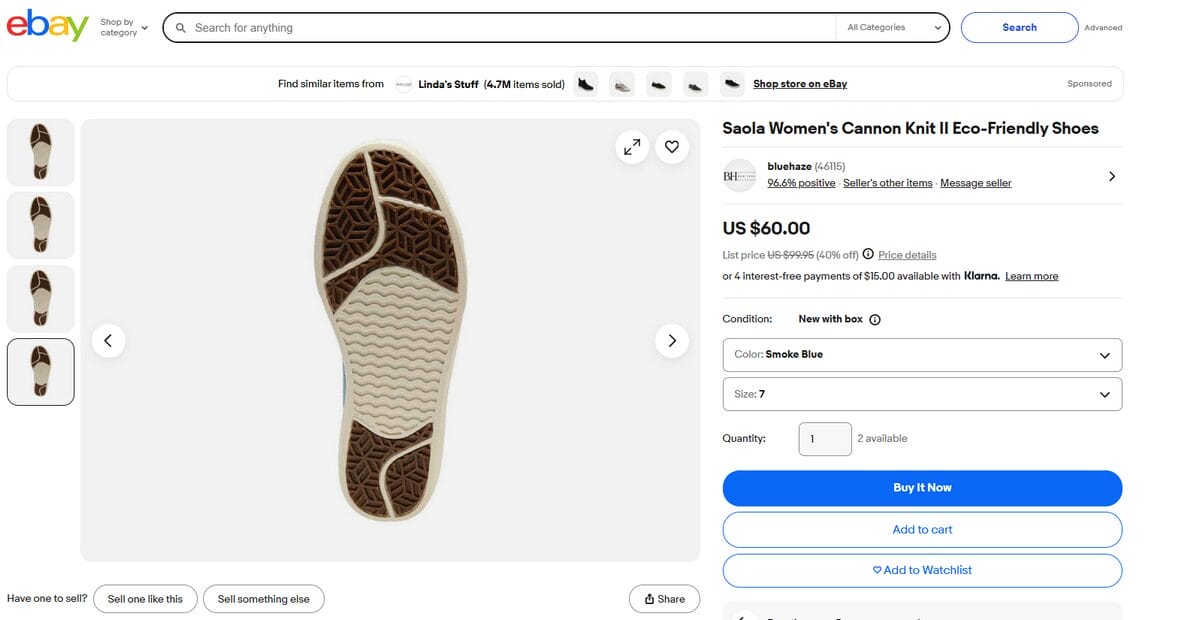Click the heart icon on the product image
The width and height of the screenshot is (1200, 620).
click(671, 146)
